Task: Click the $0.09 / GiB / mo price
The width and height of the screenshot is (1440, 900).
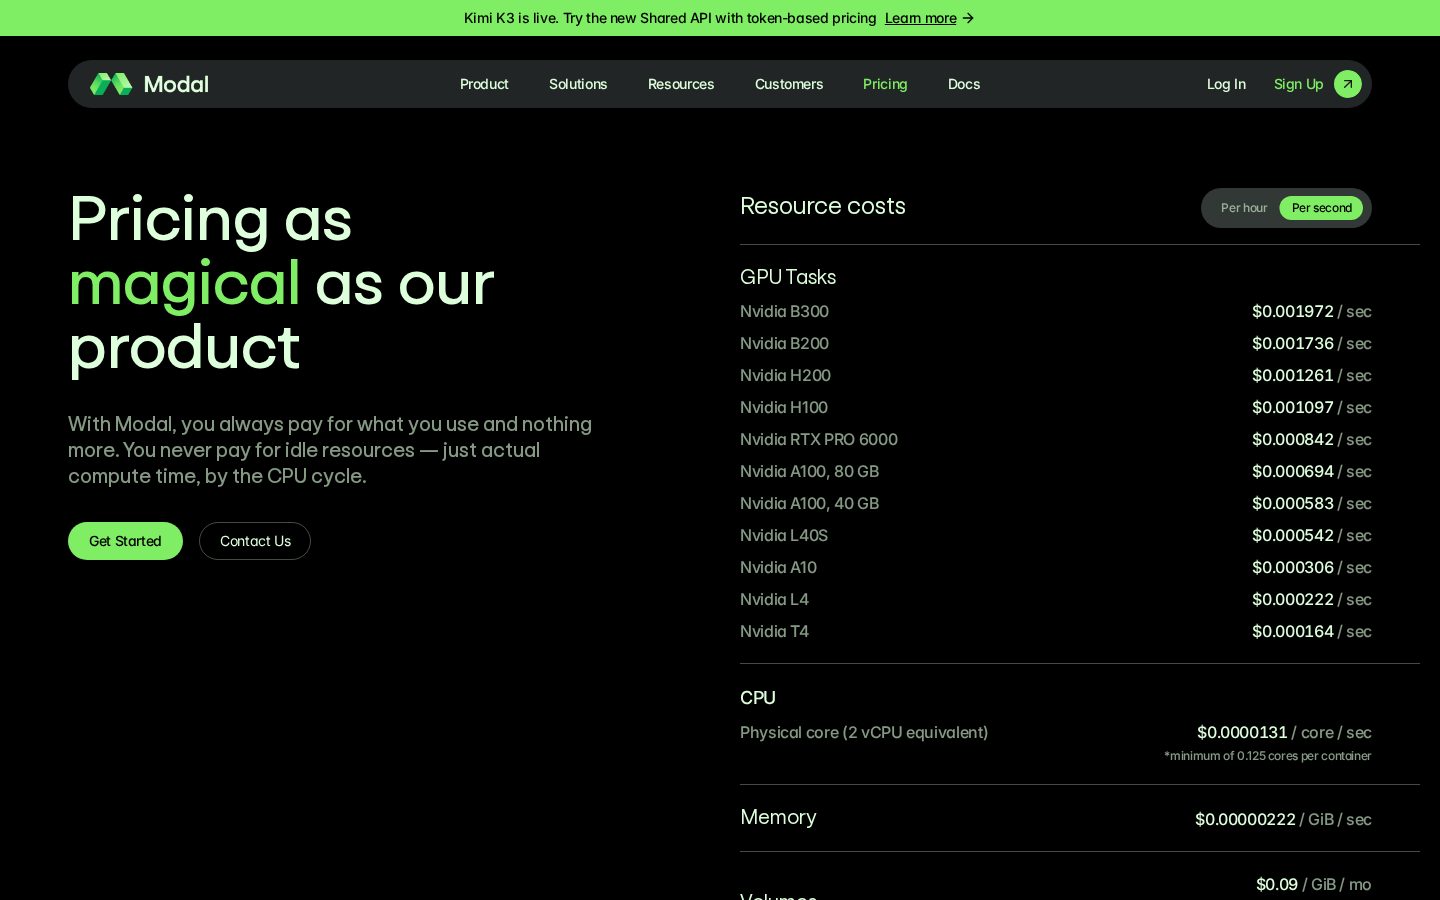Action: tap(1314, 884)
